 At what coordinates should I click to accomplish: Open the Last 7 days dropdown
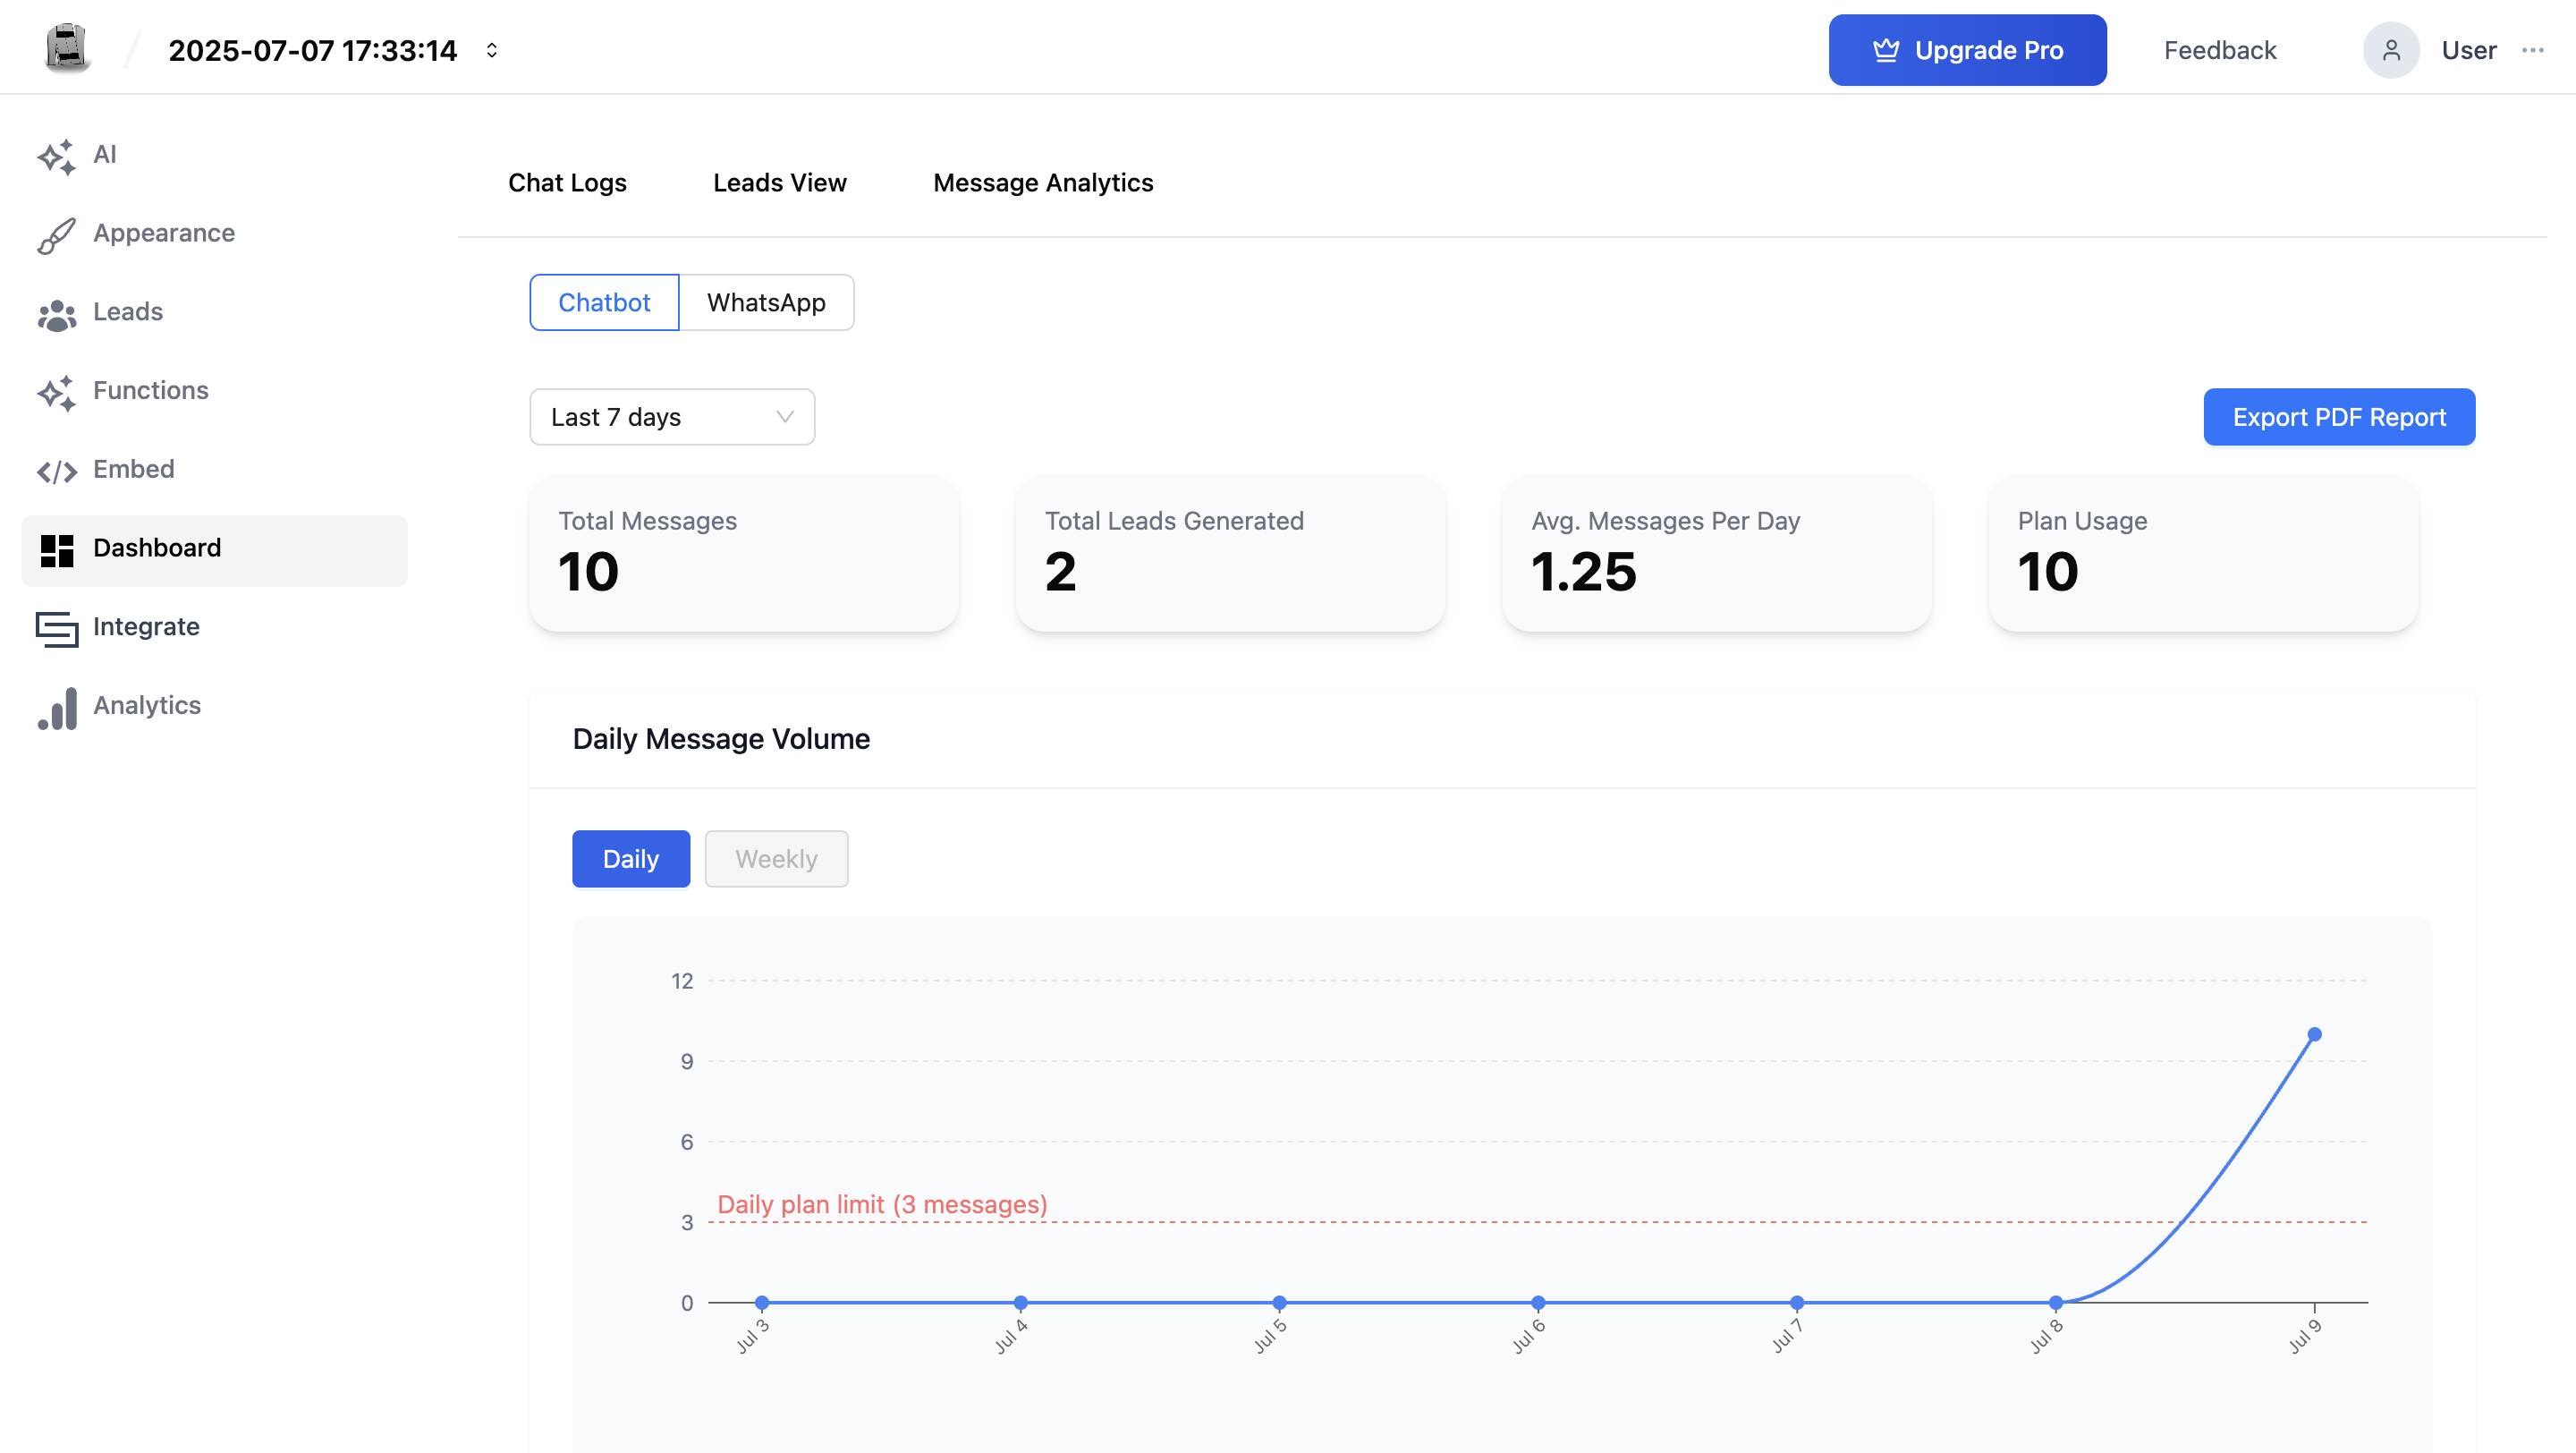pos(672,417)
